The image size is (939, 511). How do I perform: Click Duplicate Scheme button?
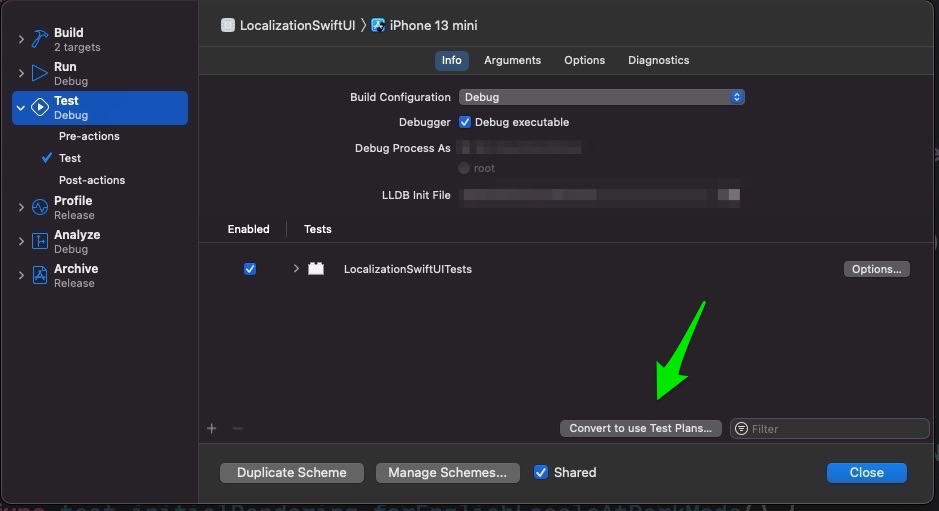click(292, 473)
